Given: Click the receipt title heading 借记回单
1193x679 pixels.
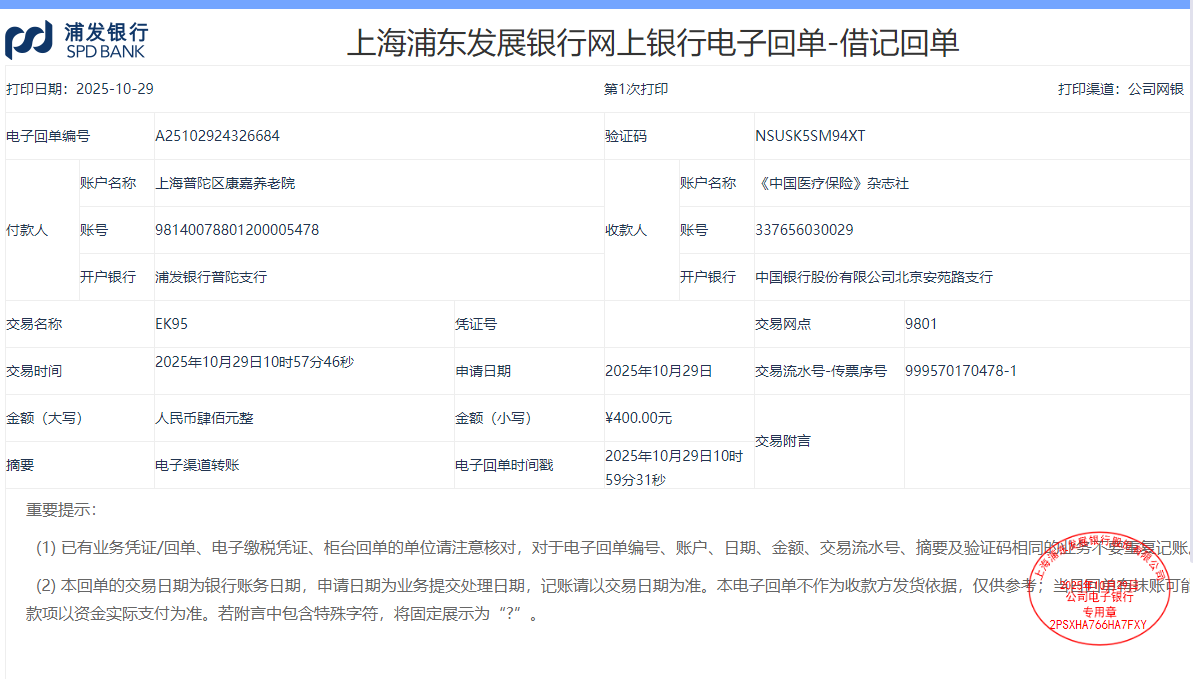Looking at the screenshot, I should 652,42.
